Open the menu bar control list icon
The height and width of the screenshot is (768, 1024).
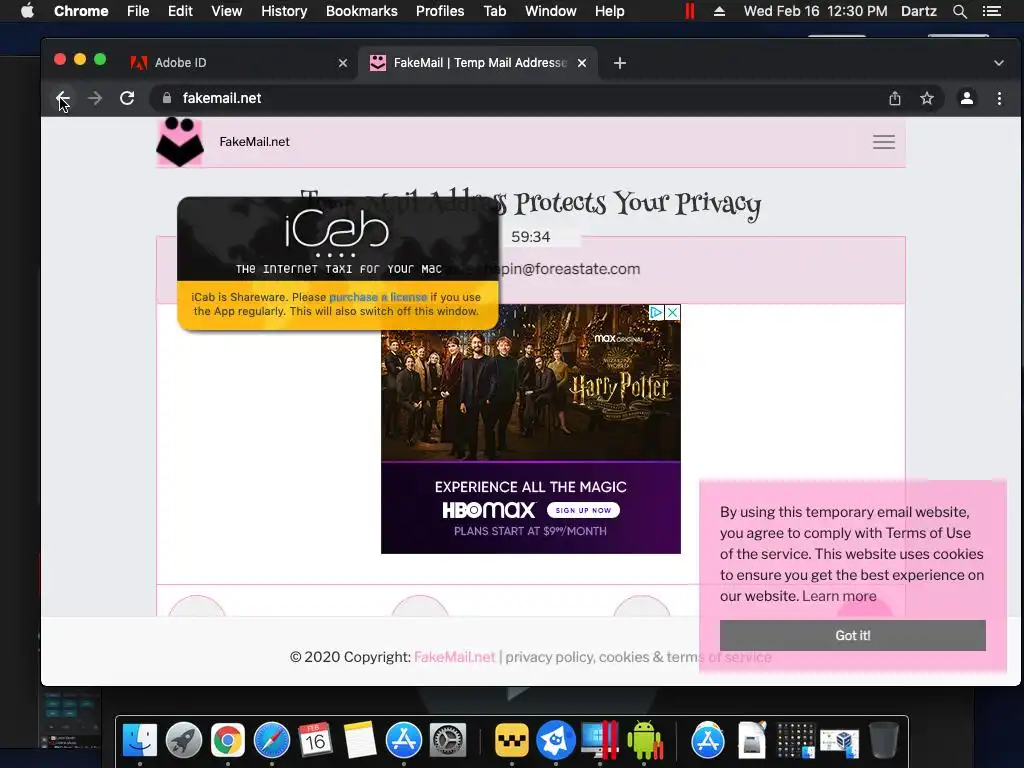991,11
